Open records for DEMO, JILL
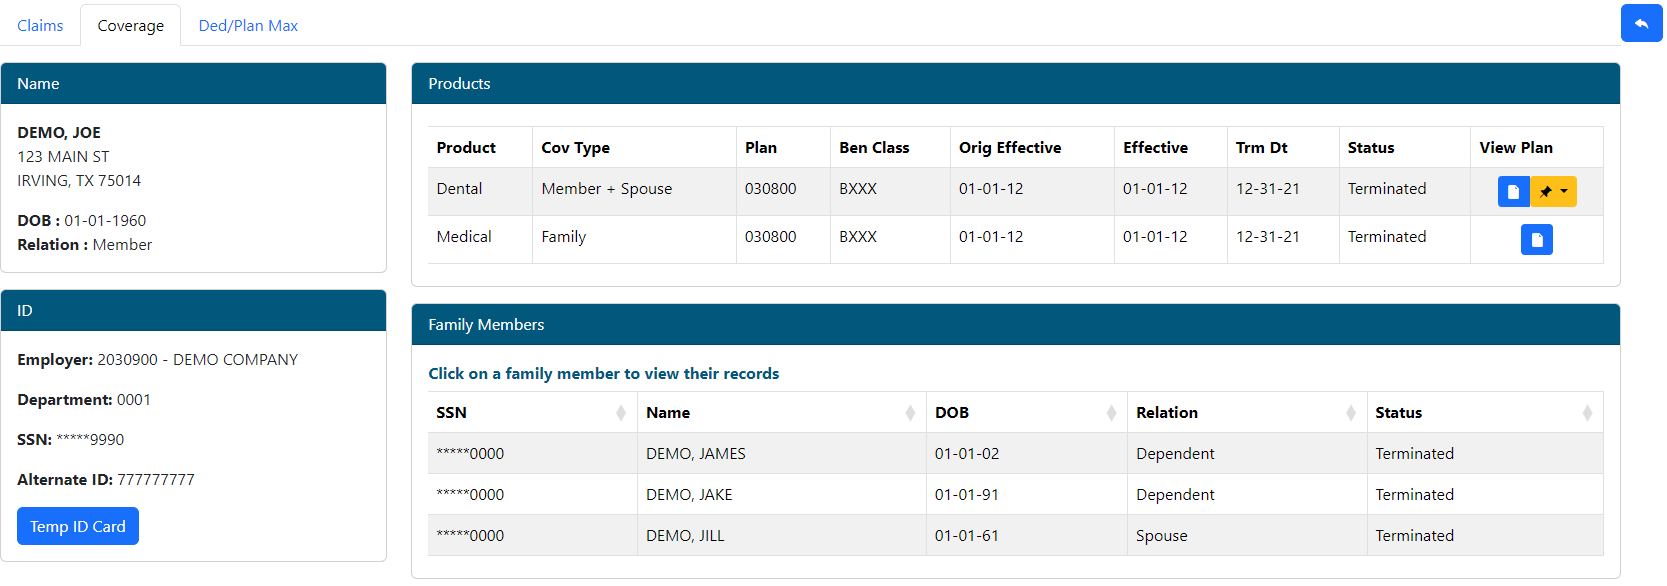The image size is (1667, 586). click(x=1015, y=535)
